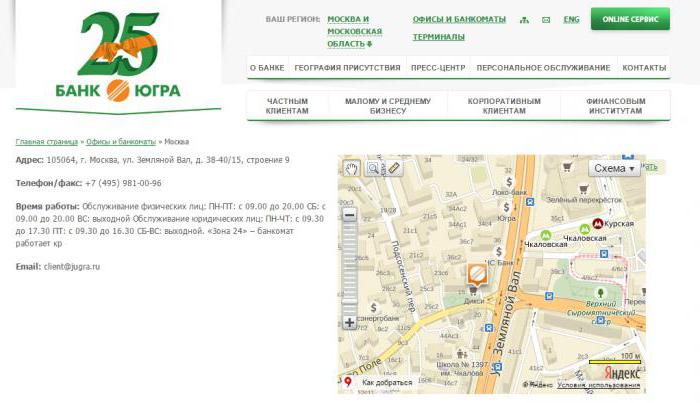Open the КОНТАКТЫ menu
This screenshot has height=403, width=700.
644,68
